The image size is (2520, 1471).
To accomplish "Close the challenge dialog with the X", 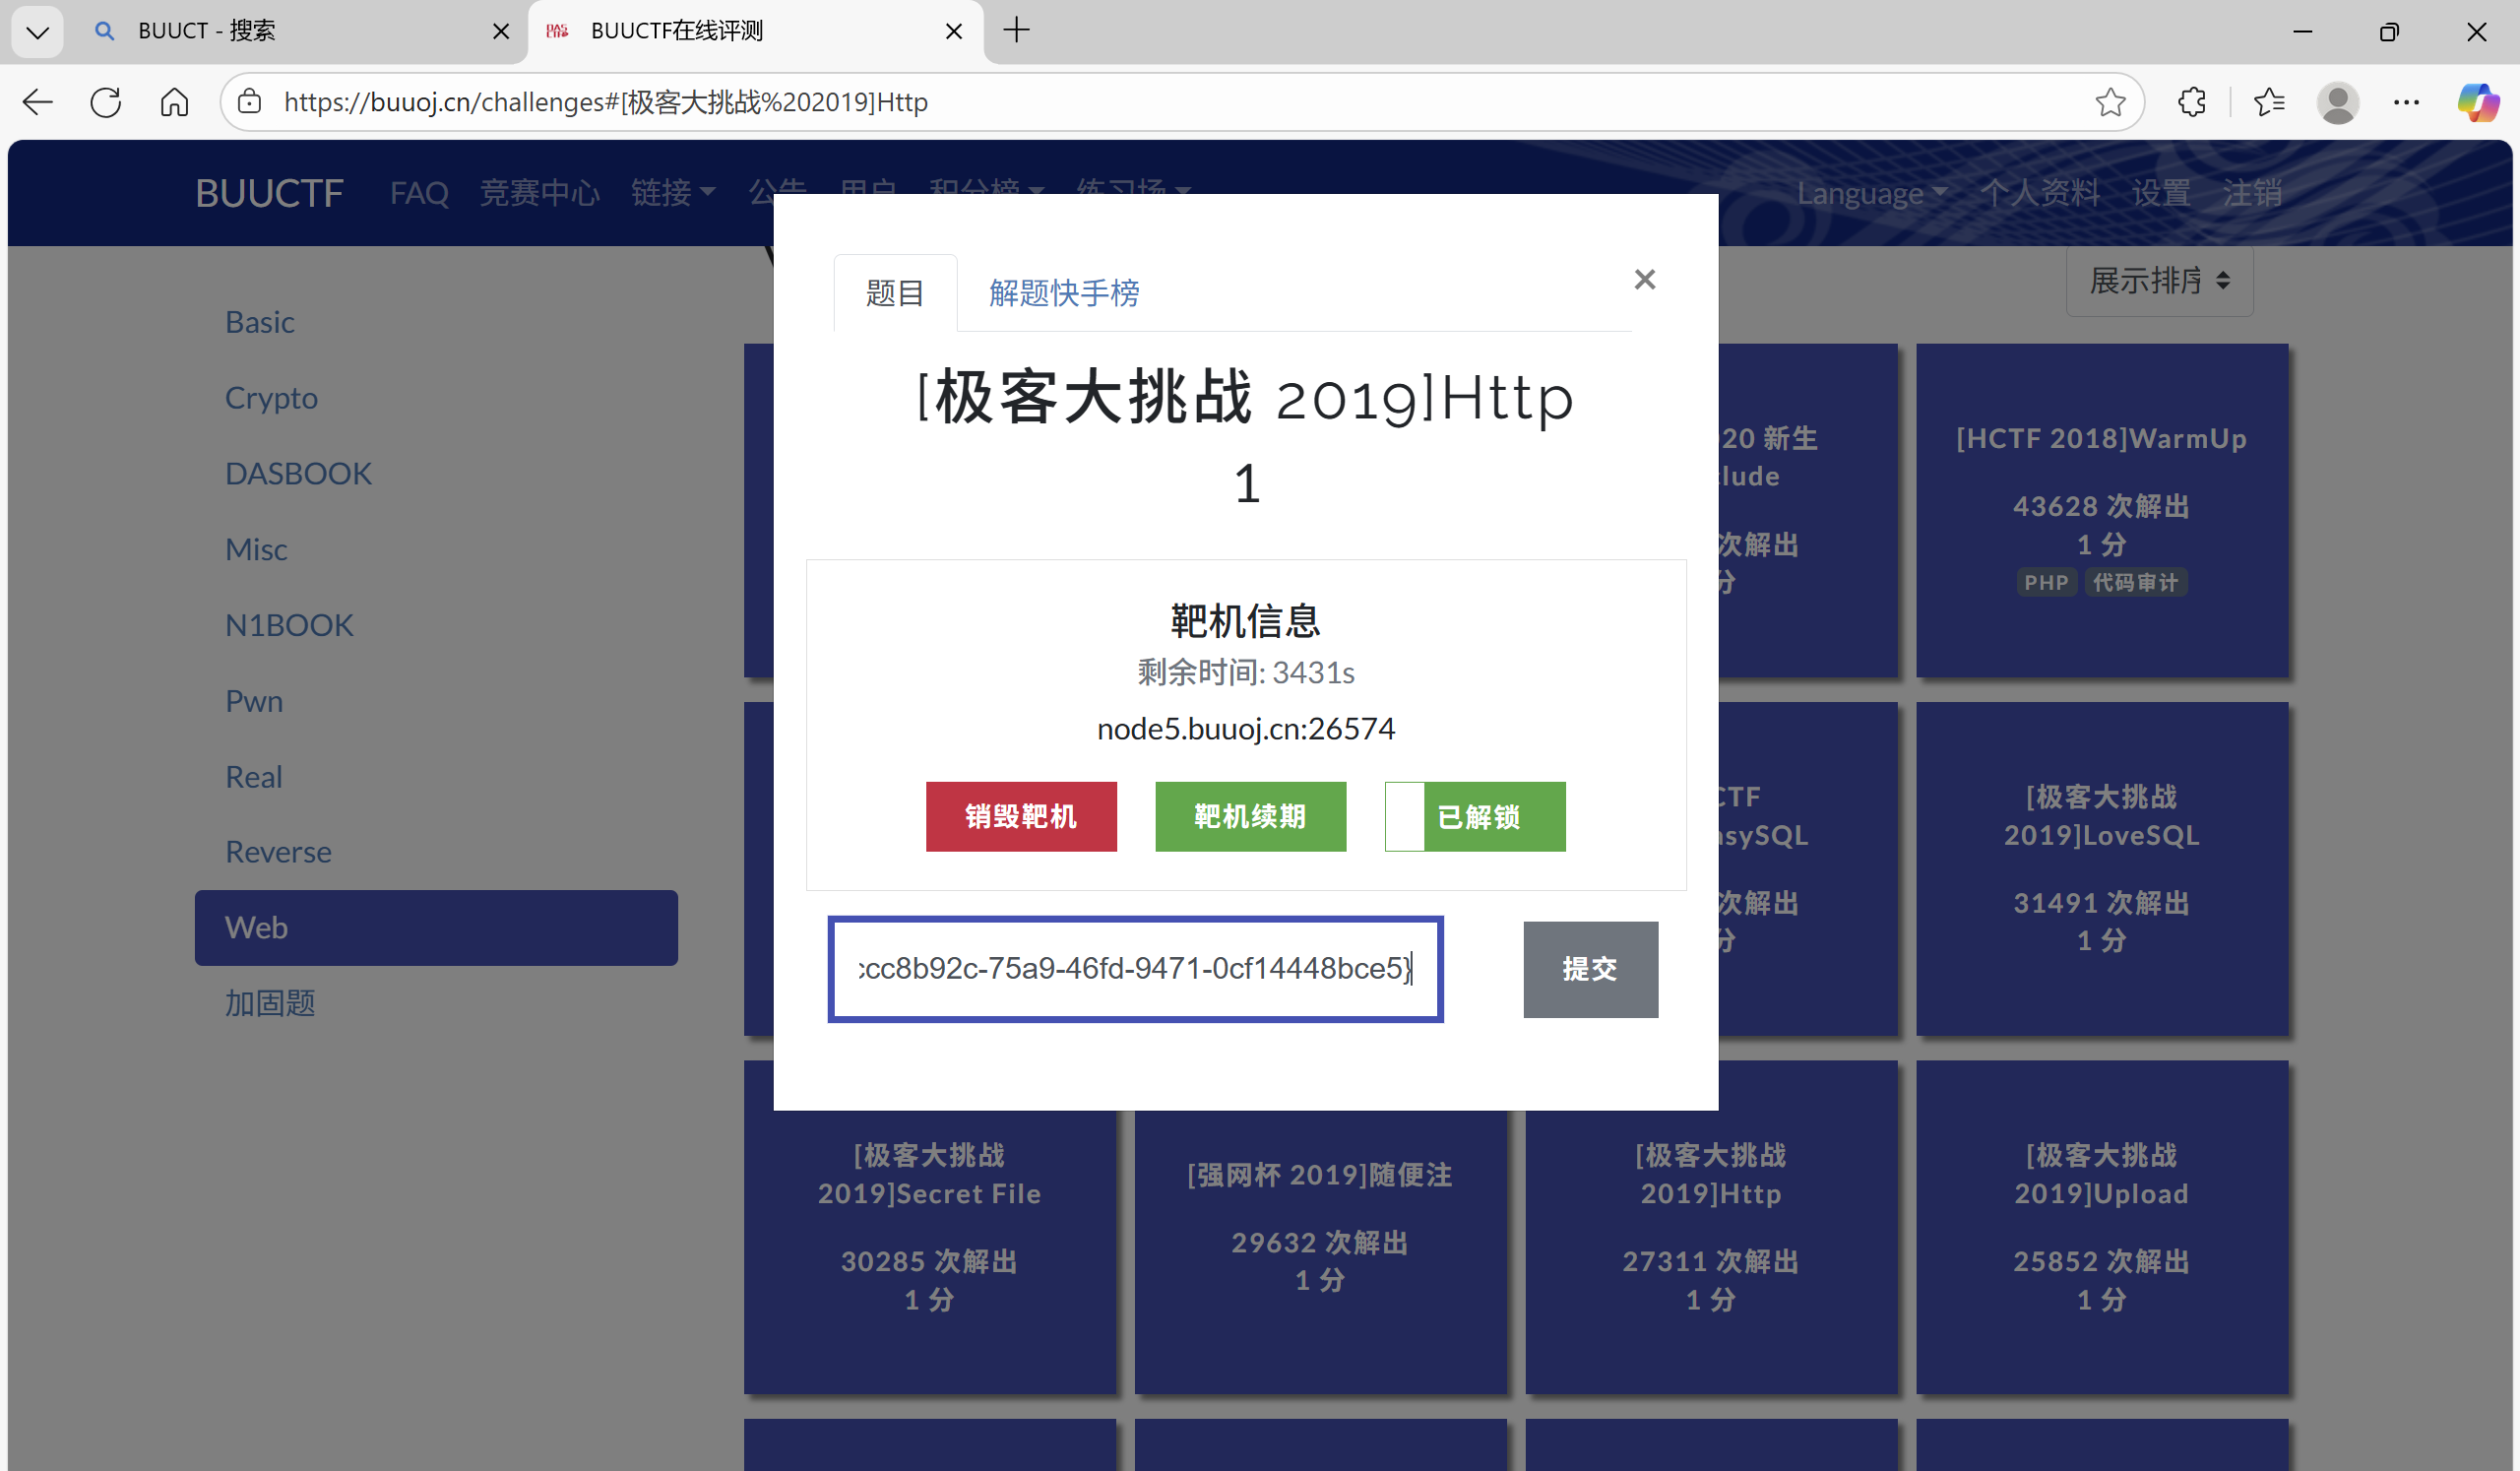I will click(x=1644, y=279).
